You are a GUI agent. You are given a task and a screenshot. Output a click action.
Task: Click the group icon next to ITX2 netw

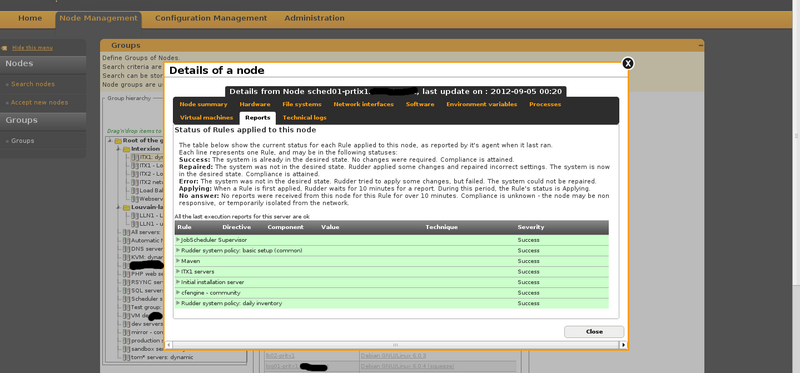point(135,182)
